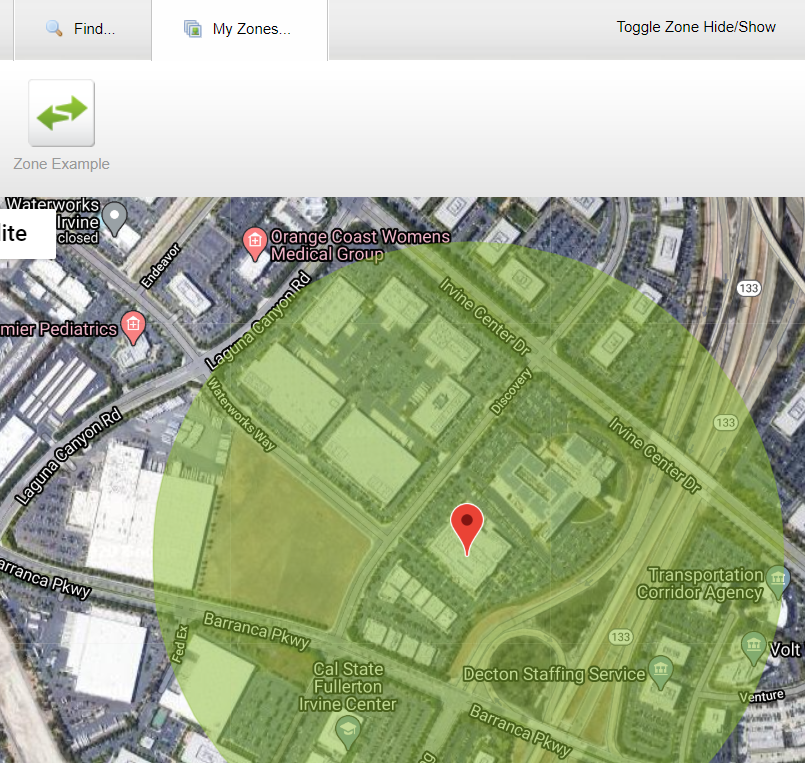Click the layers icon in My Zones tab

click(x=193, y=29)
